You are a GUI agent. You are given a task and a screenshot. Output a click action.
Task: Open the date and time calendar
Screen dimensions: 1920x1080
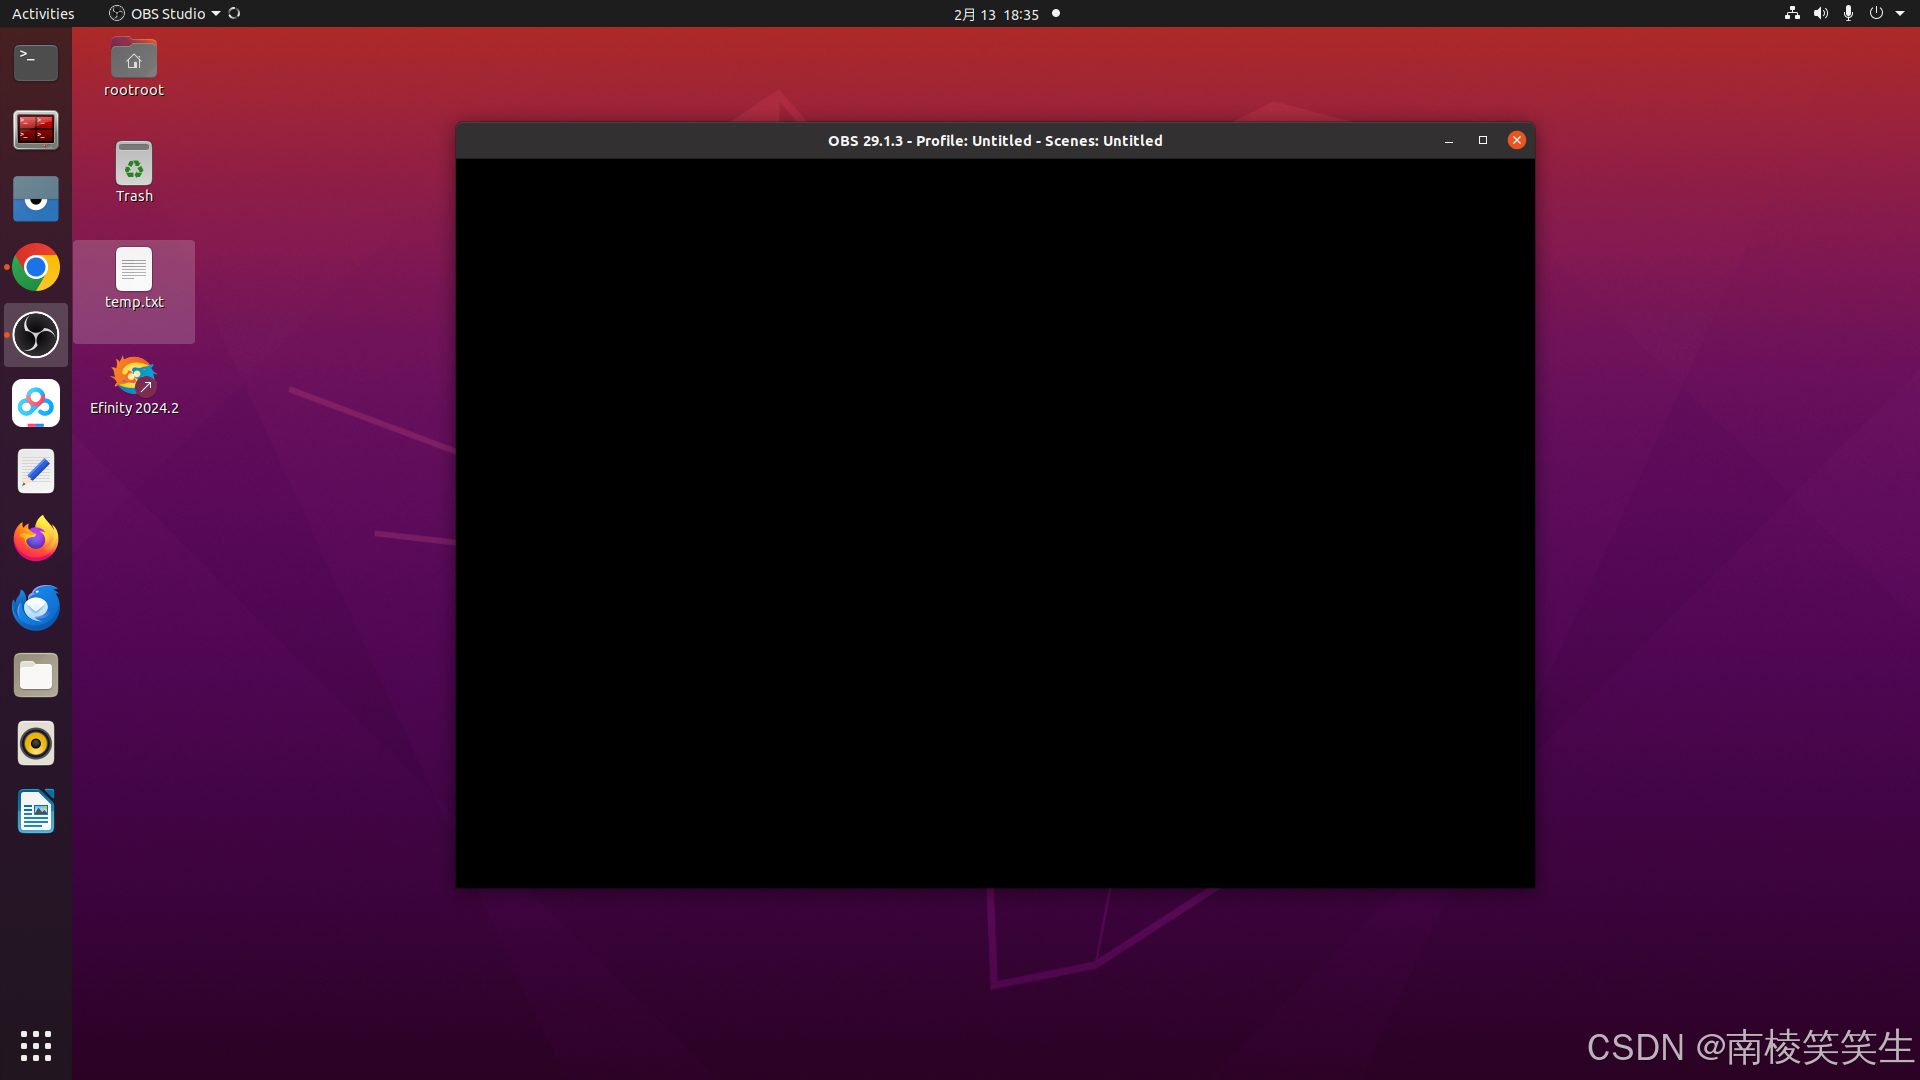pyautogui.click(x=996, y=14)
